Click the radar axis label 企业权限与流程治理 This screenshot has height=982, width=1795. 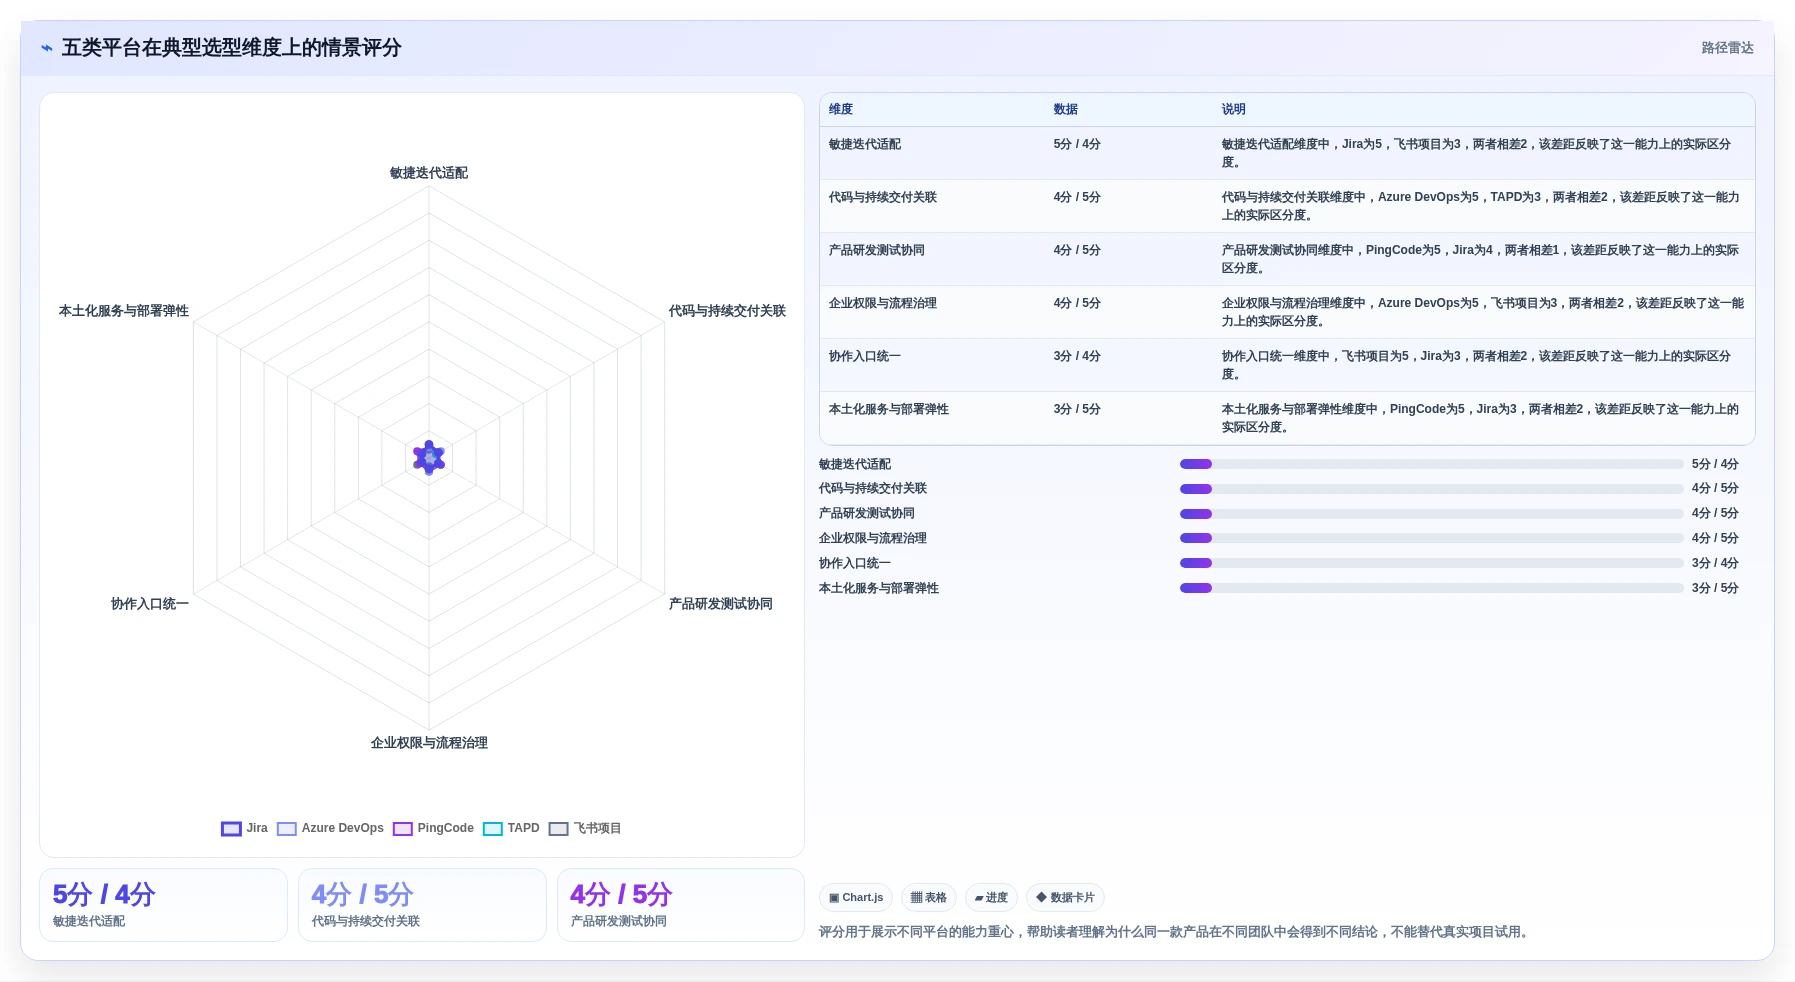click(429, 743)
